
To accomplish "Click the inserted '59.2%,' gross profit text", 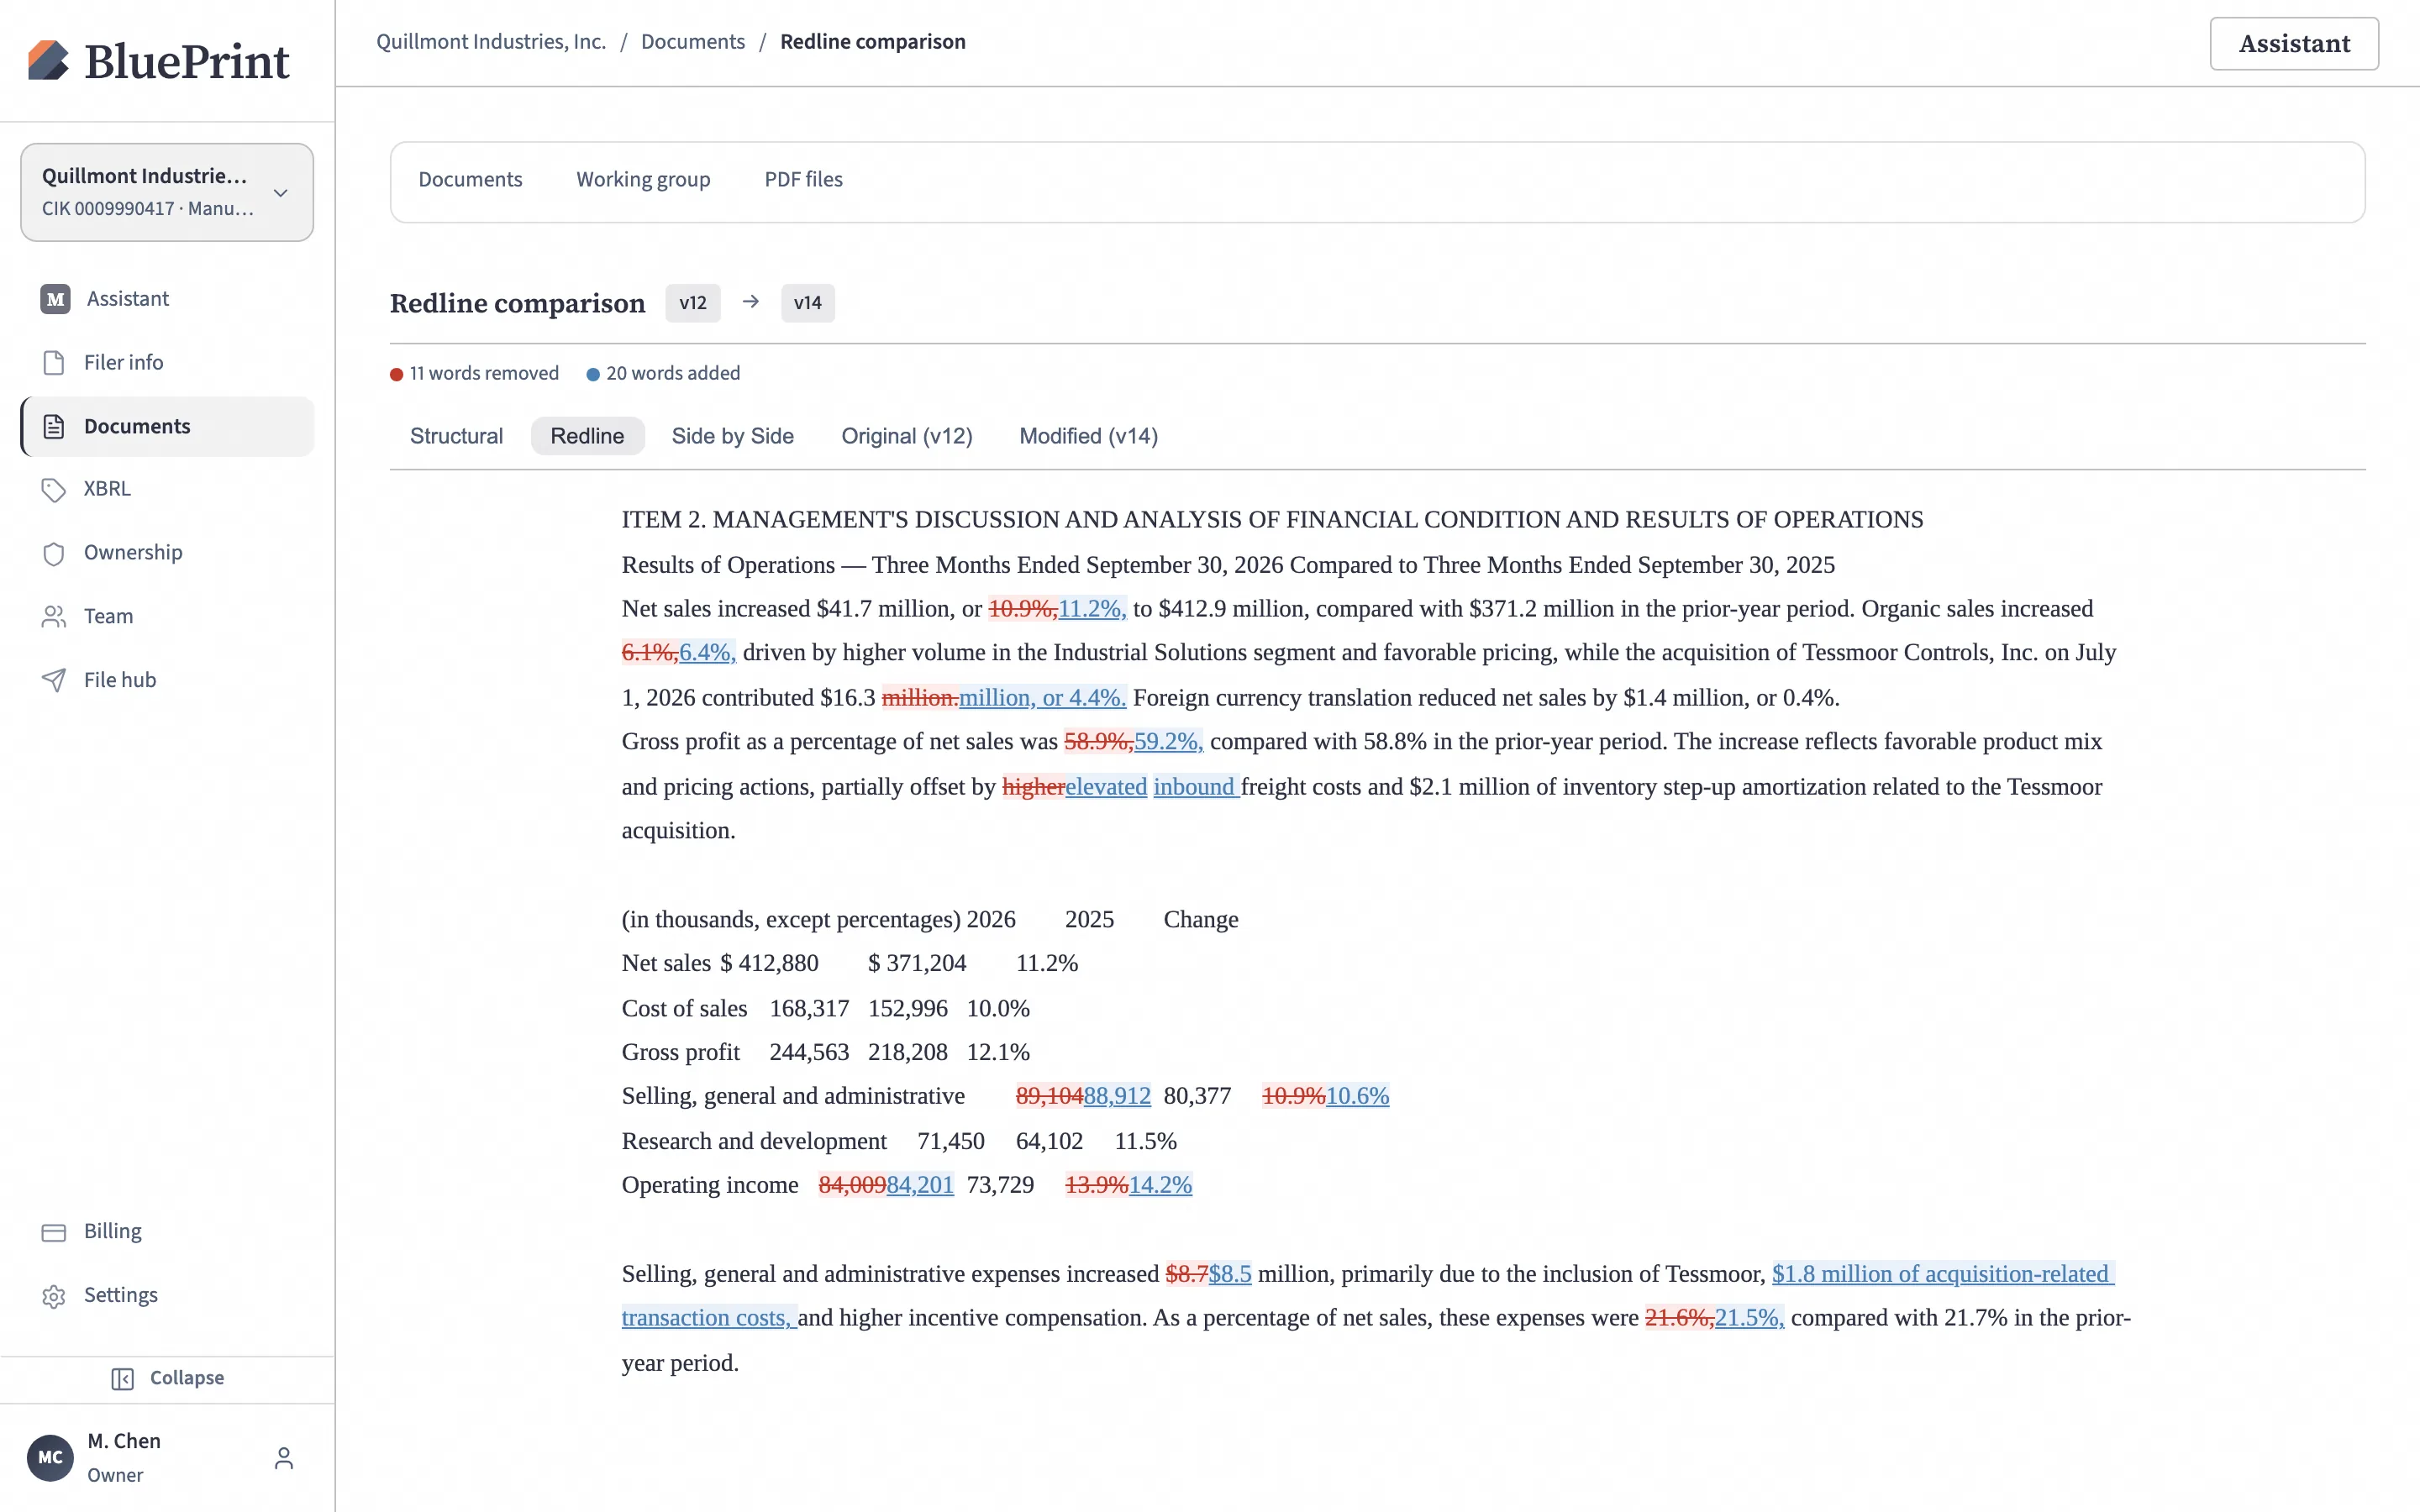I will point(1168,742).
